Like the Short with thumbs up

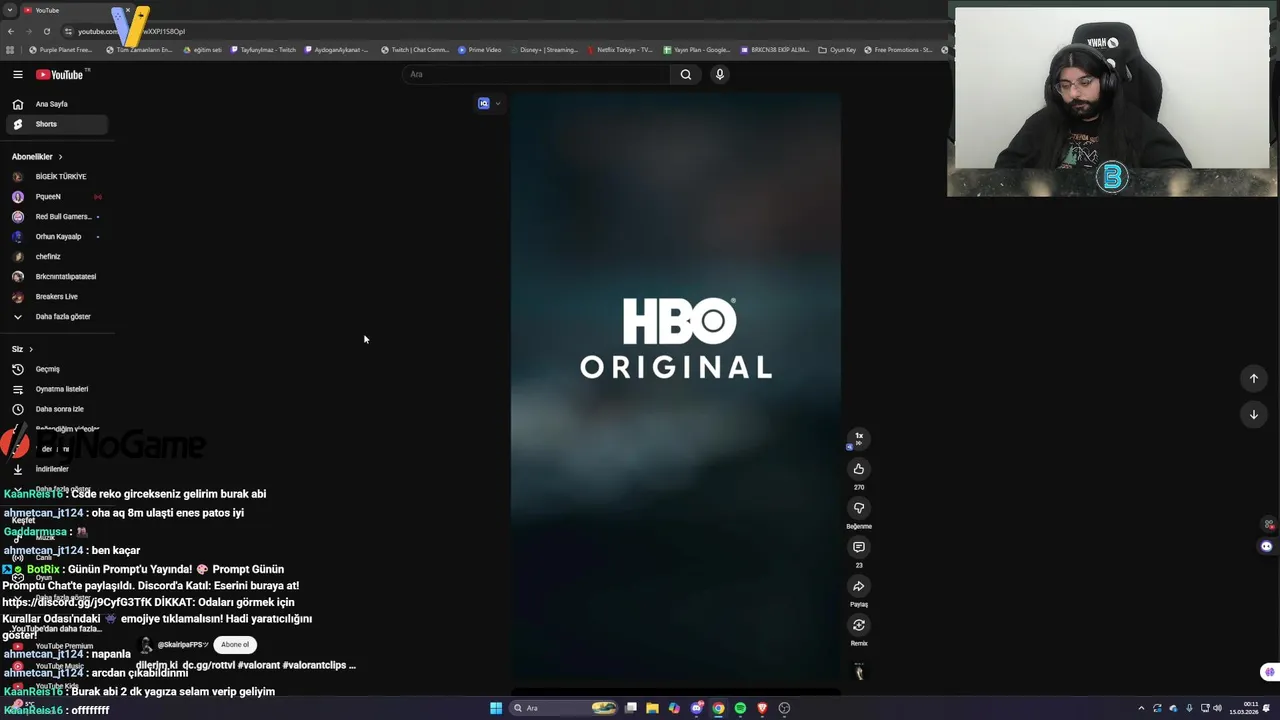[858, 469]
